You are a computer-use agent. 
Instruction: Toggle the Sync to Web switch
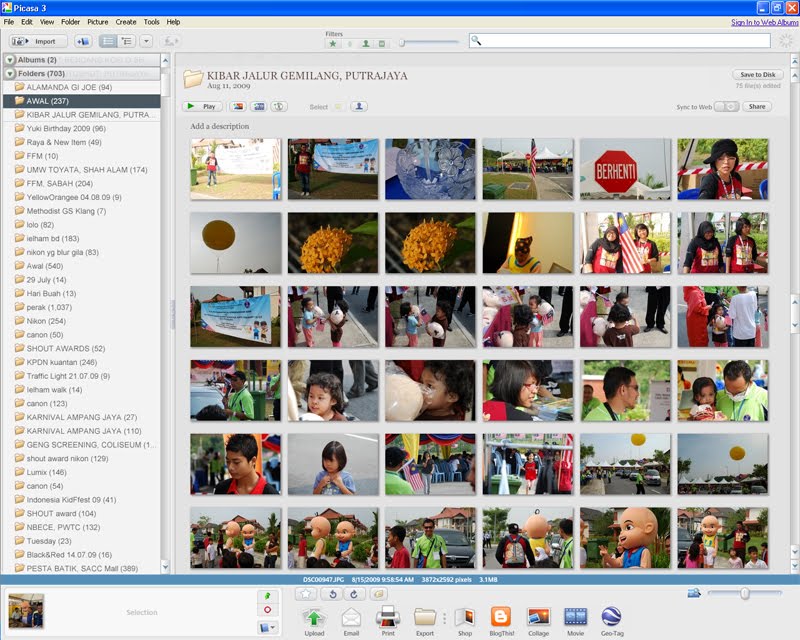coord(727,107)
